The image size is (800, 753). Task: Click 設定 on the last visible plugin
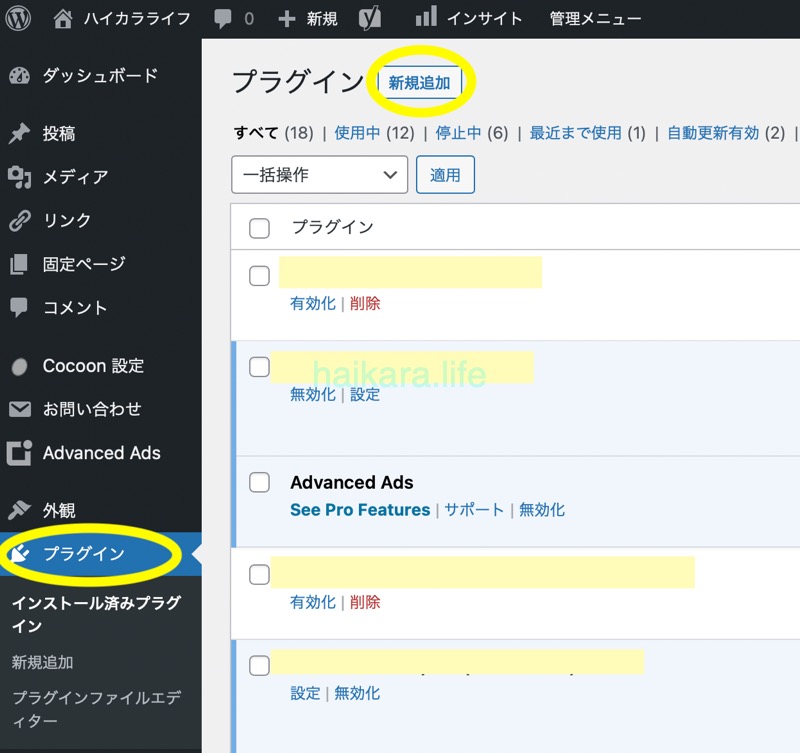point(305,693)
